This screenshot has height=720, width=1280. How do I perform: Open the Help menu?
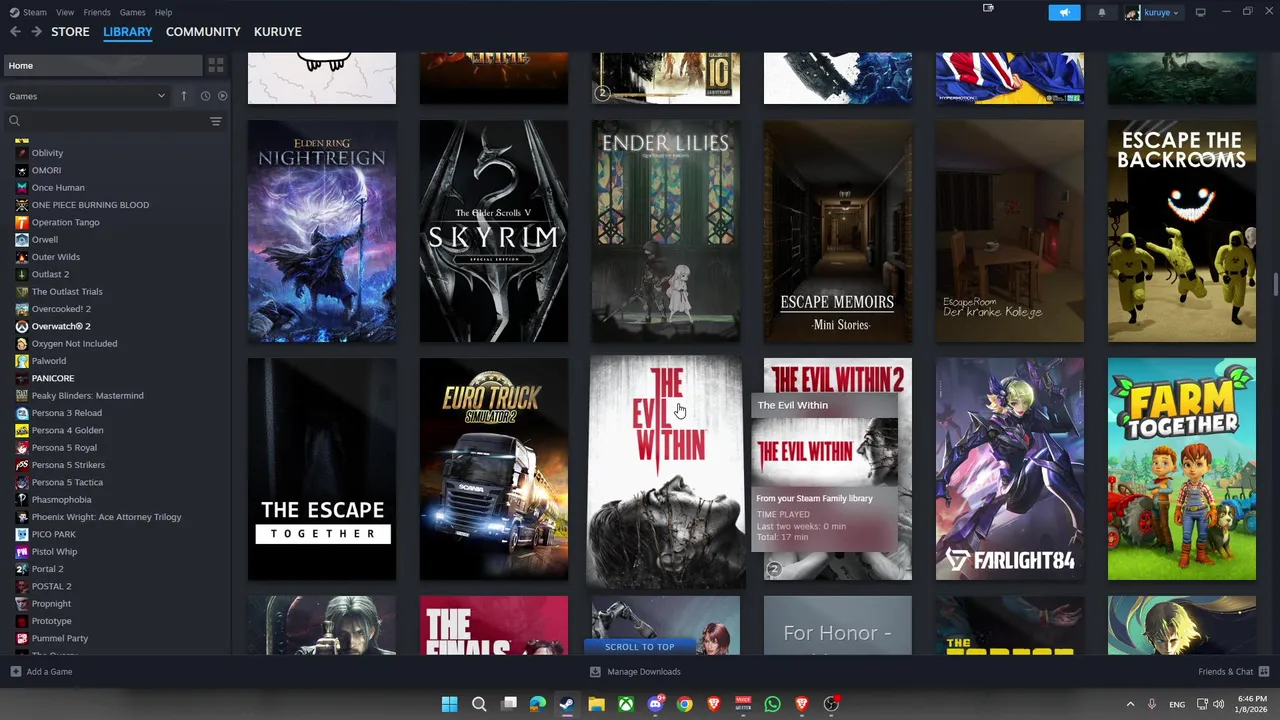pyautogui.click(x=163, y=12)
